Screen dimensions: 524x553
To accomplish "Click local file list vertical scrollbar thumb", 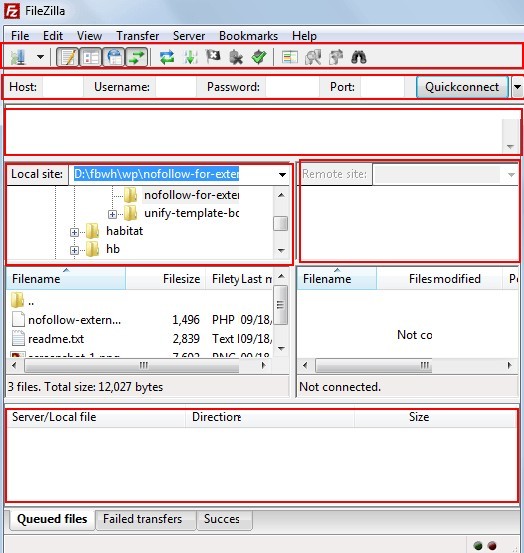I will 281,305.
